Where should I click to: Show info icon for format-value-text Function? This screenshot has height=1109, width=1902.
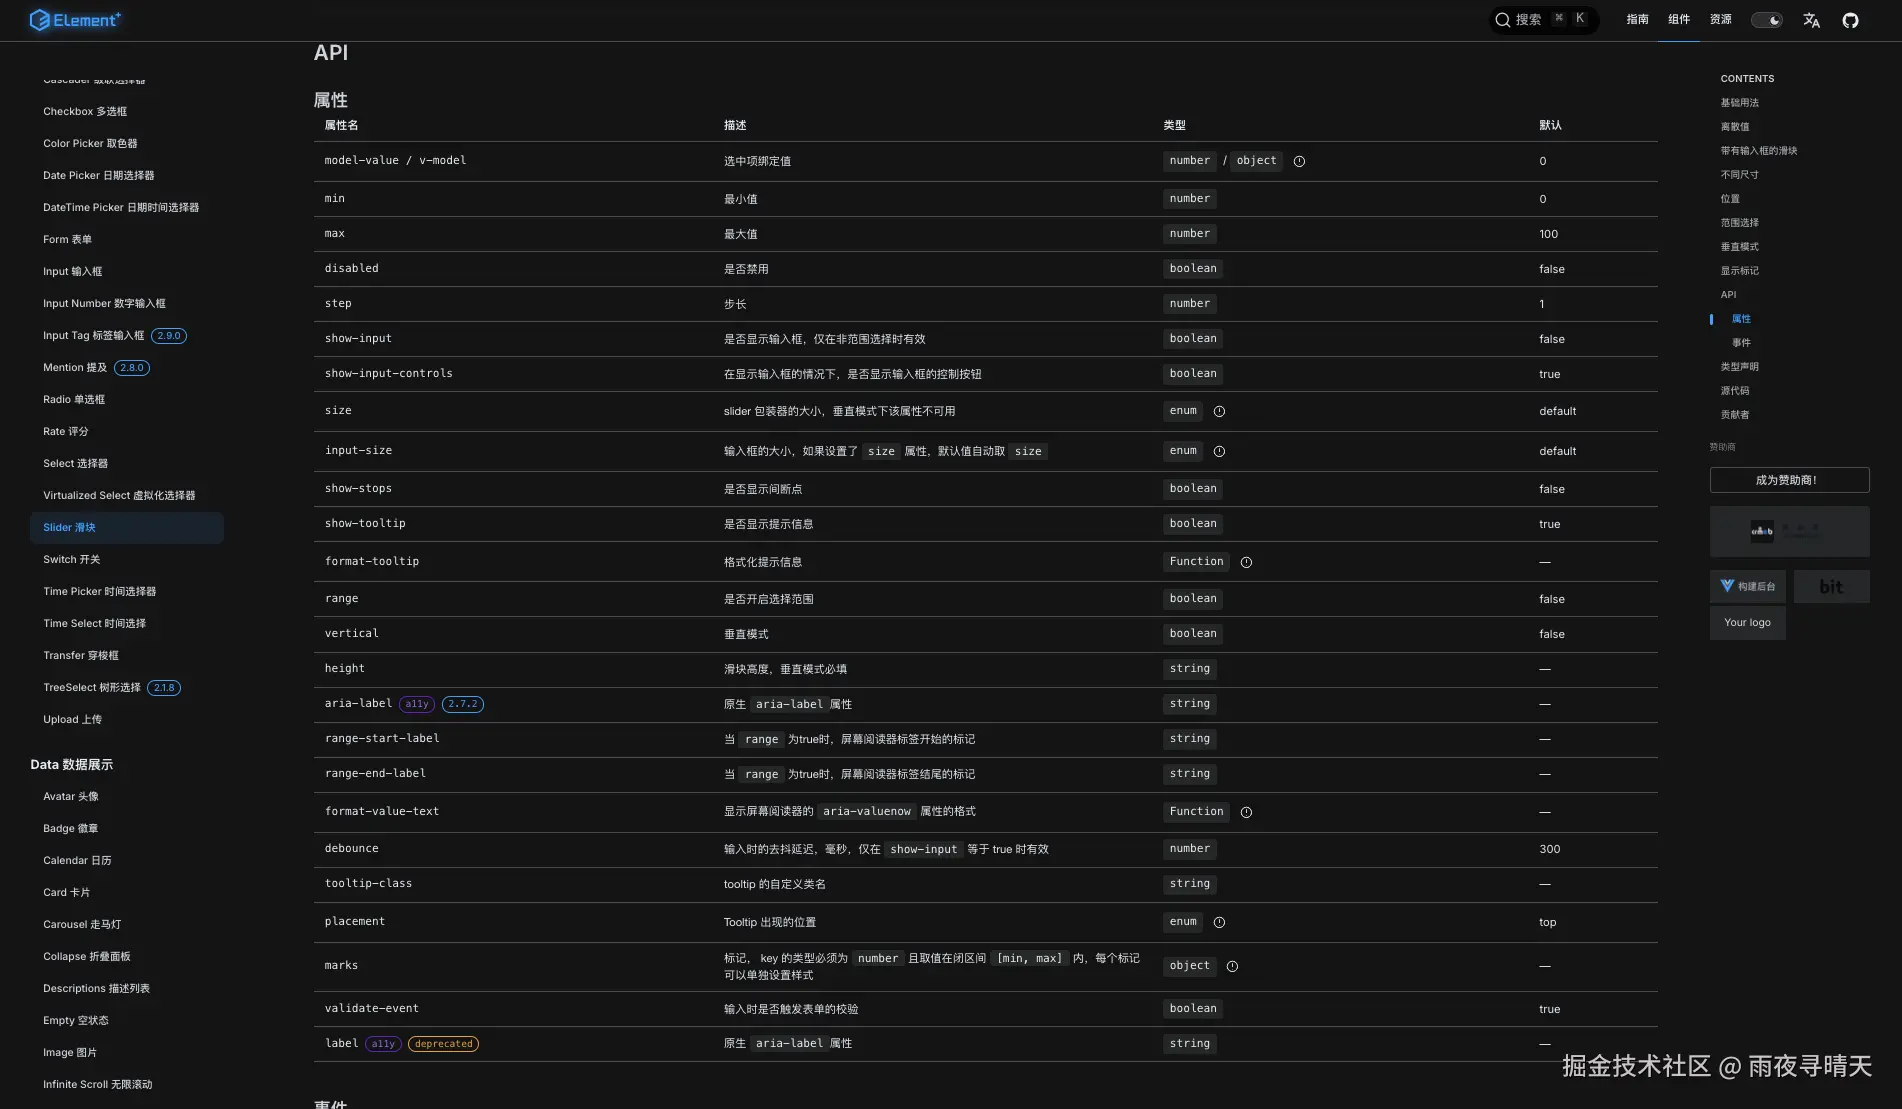(1246, 812)
